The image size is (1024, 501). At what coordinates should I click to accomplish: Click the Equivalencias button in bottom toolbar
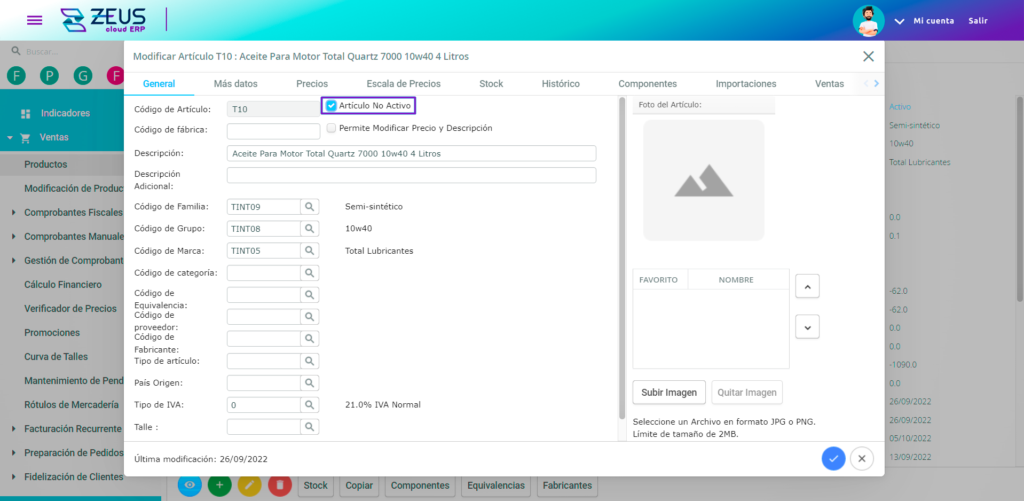click(496, 485)
